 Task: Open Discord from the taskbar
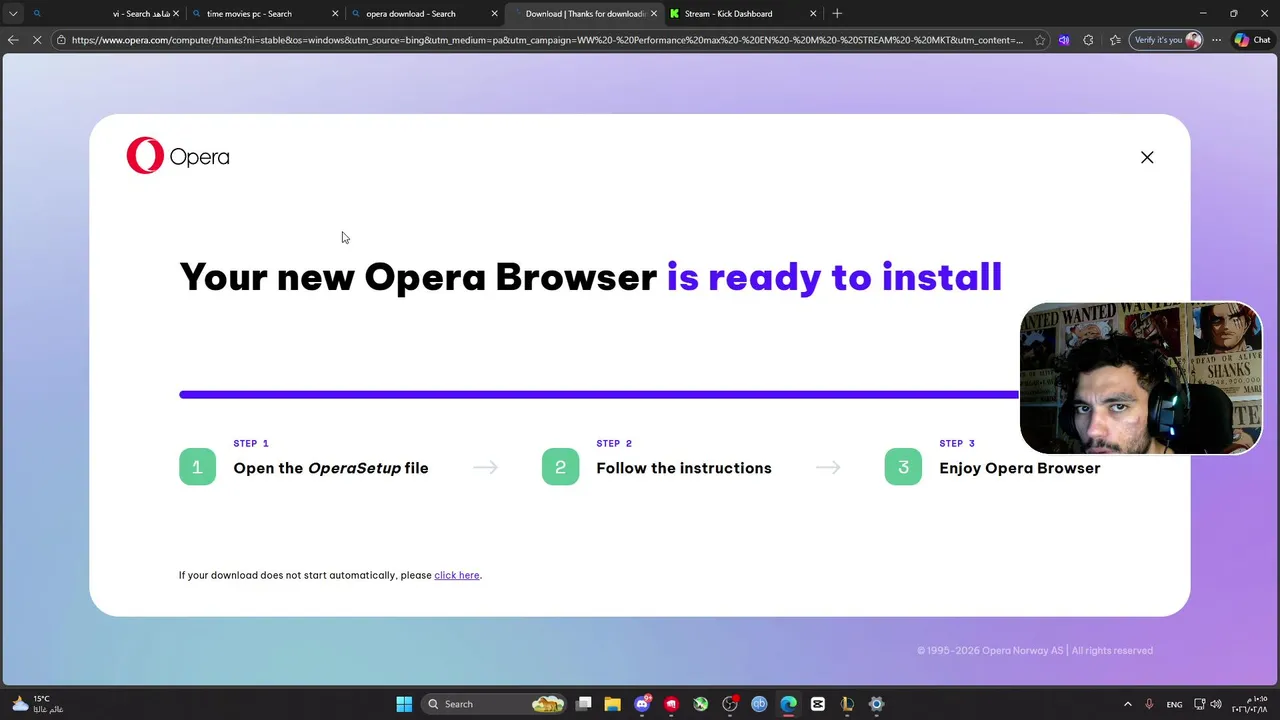point(642,704)
